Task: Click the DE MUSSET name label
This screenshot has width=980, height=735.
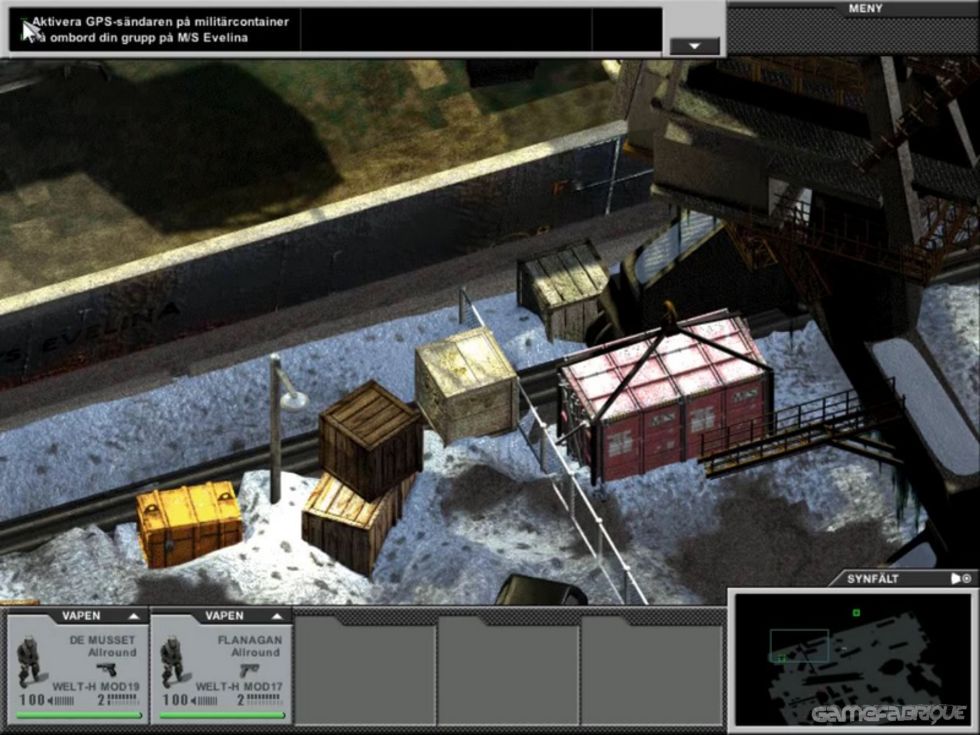Action: (x=102, y=640)
